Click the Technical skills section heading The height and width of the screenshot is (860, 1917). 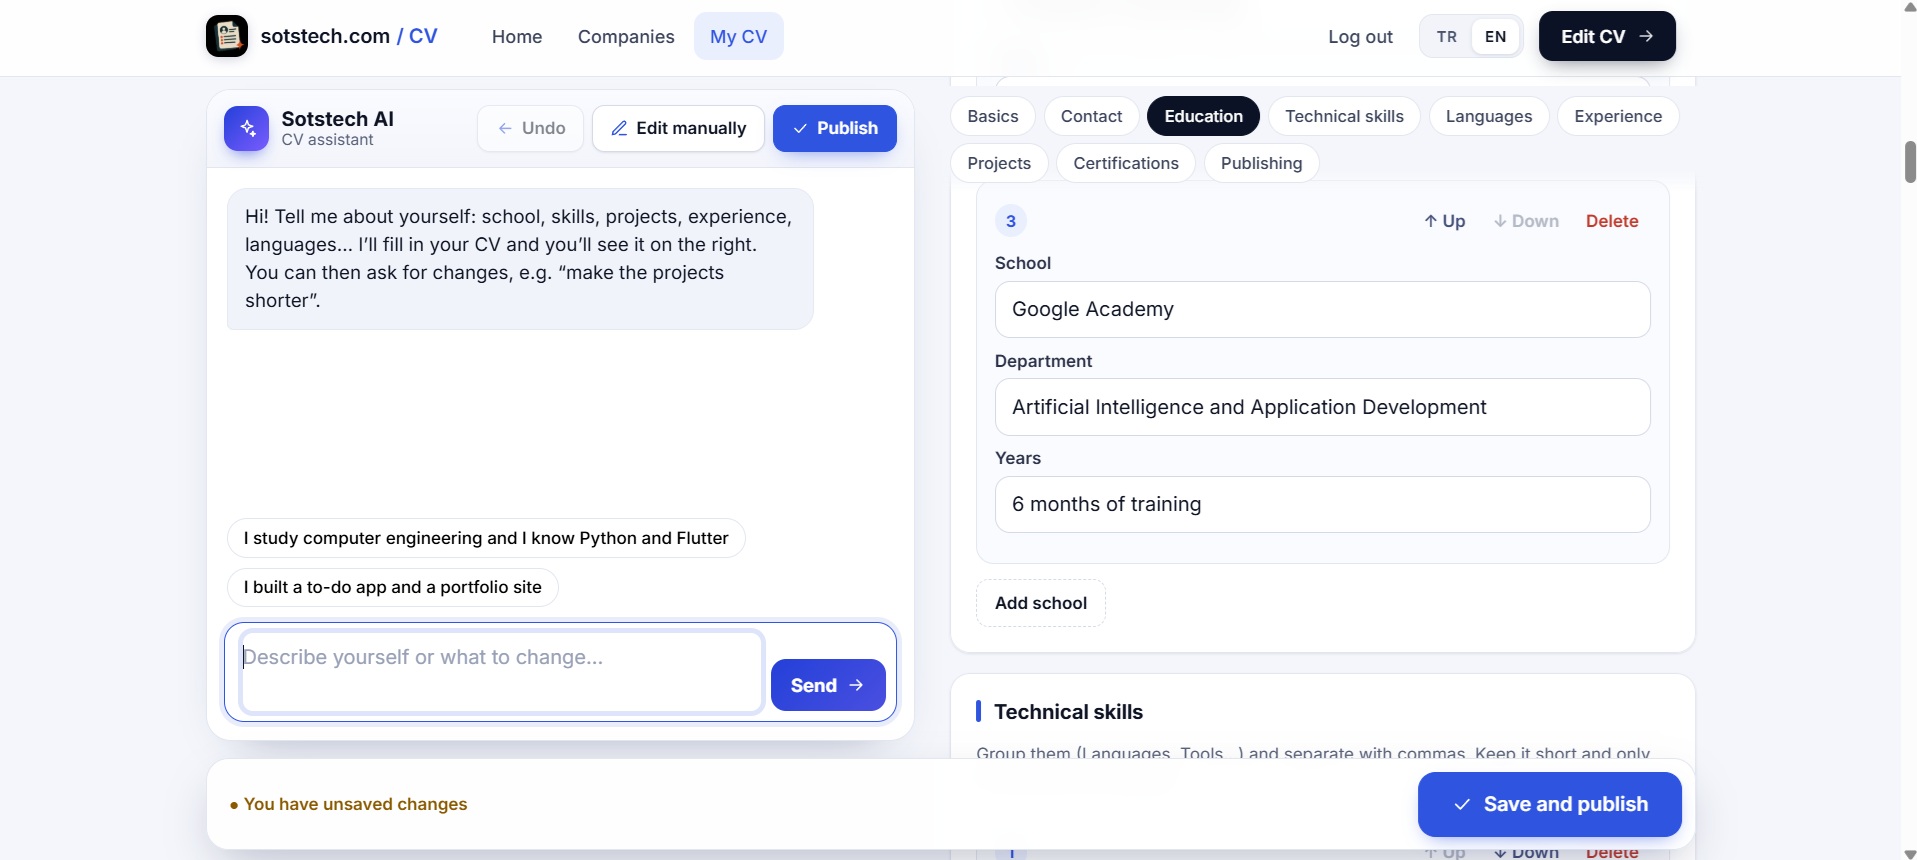click(1068, 712)
